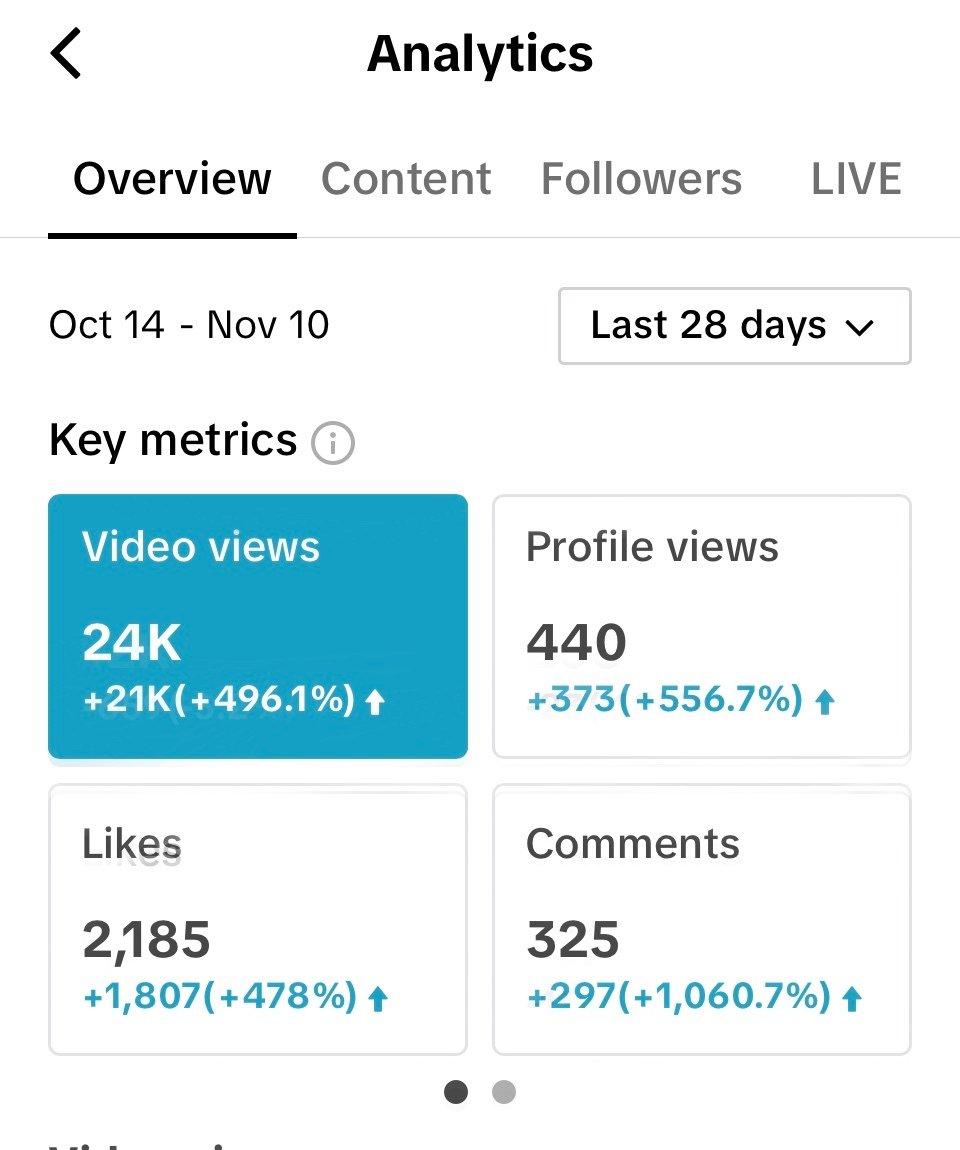Open the Last 28 days date range dropdown
This screenshot has height=1150, width=960.
734,326
